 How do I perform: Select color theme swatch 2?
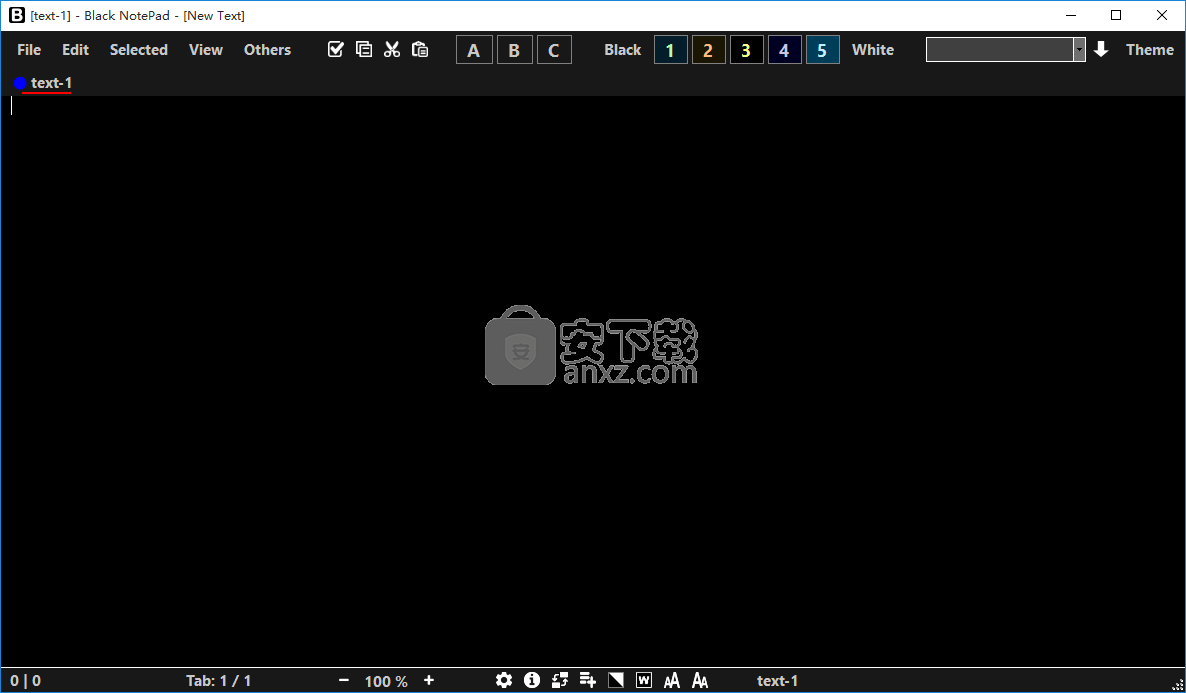pos(709,50)
